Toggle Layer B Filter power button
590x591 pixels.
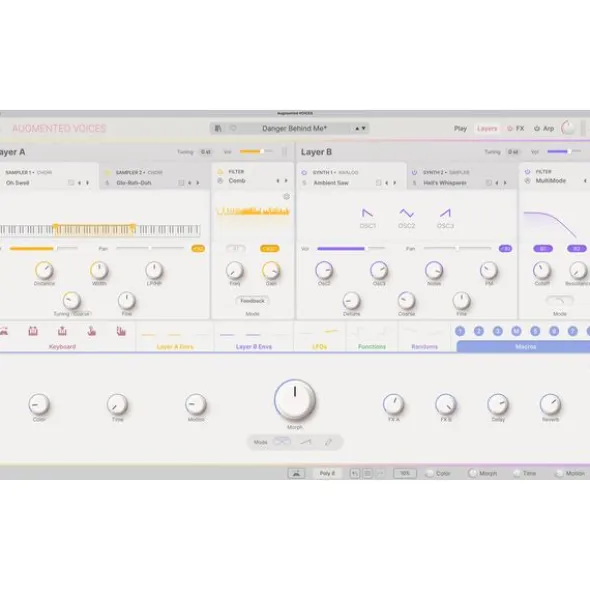click(x=527, y=172)
